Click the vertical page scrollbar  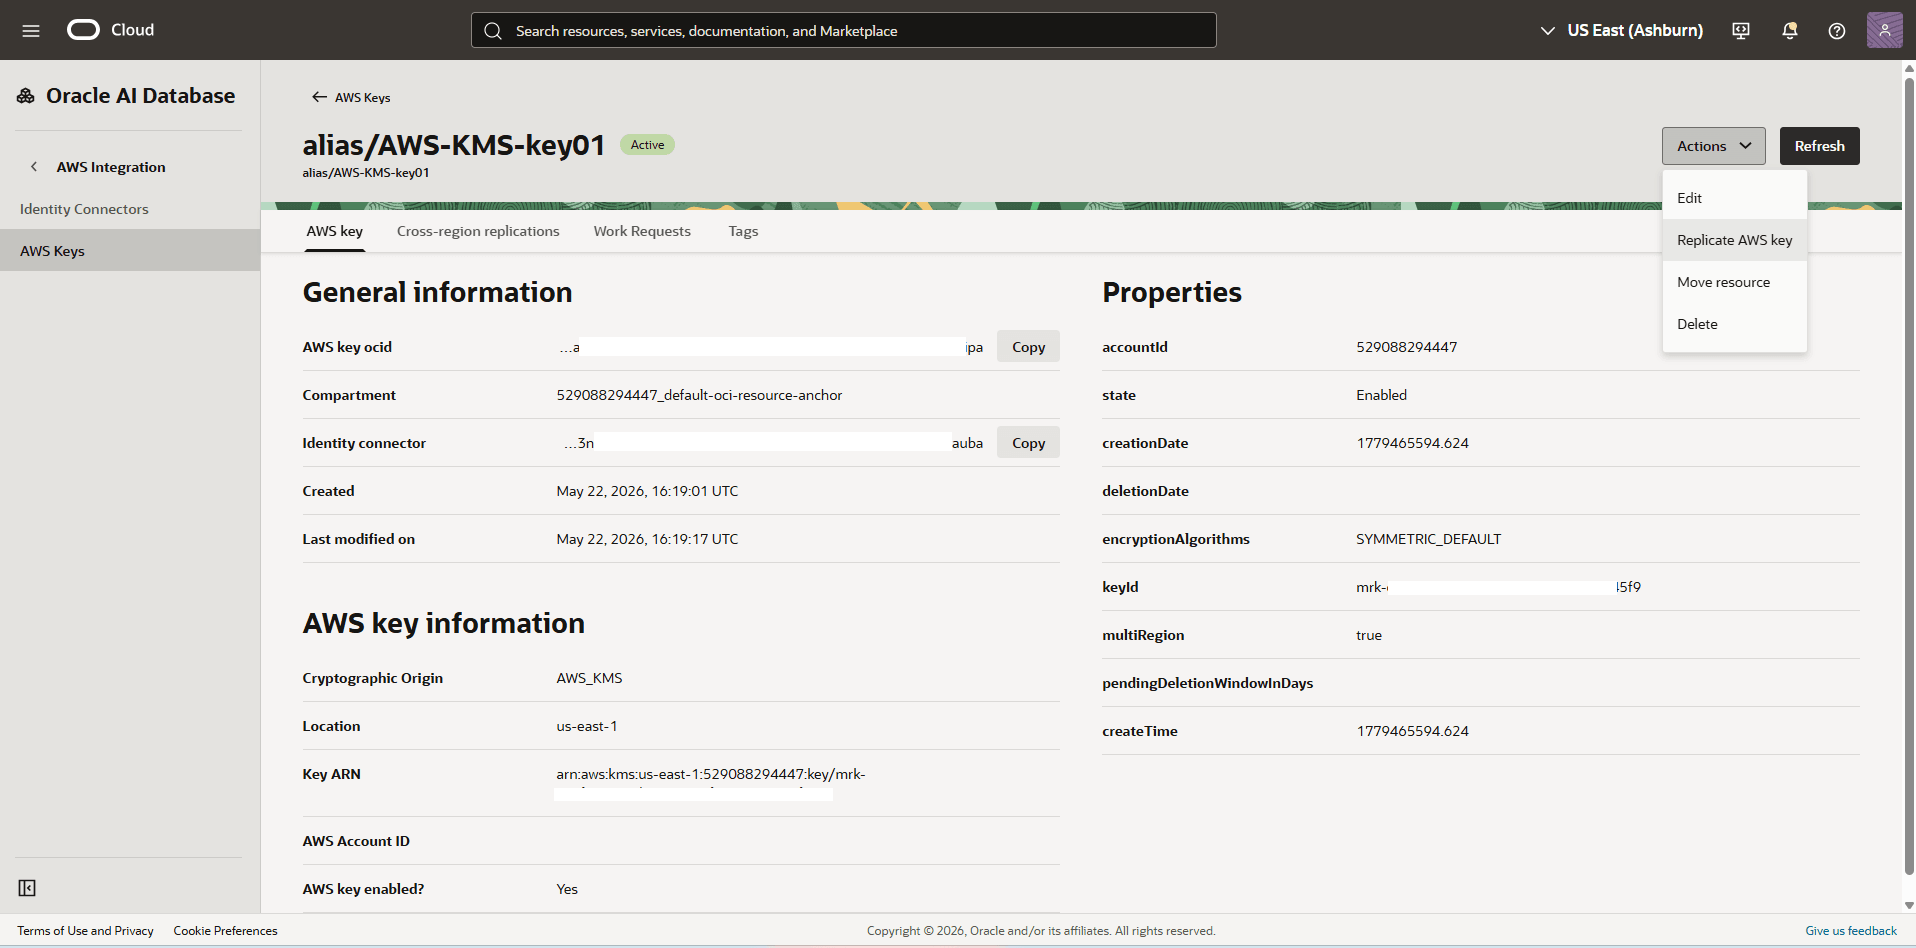pyautogui.click(x=1909, y=476)
